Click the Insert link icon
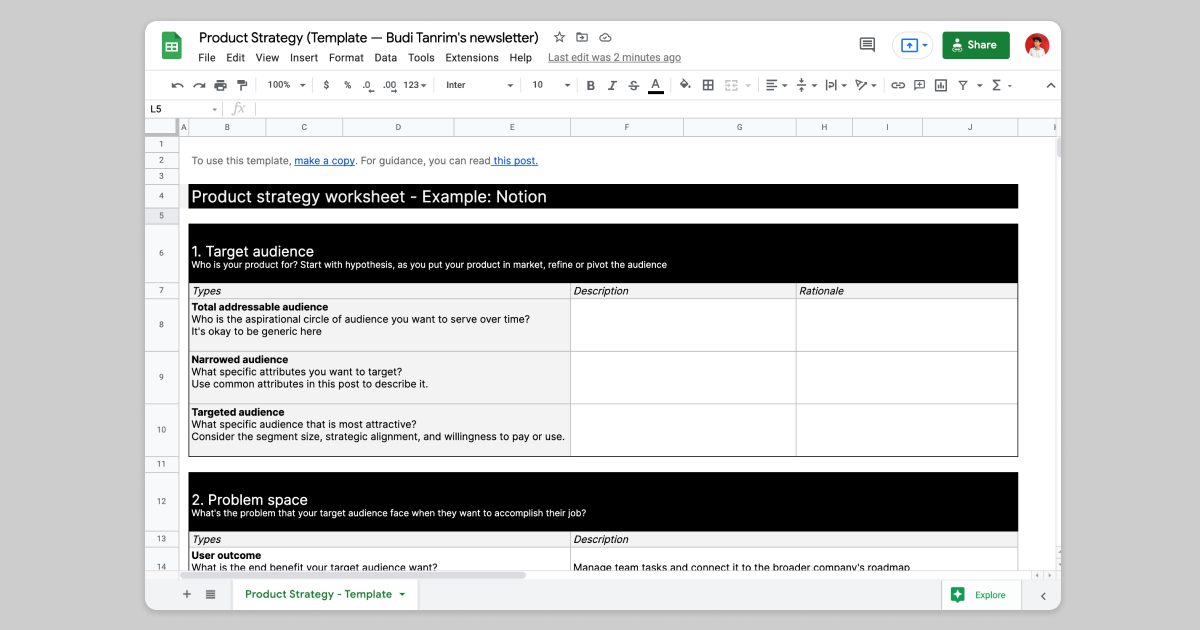The height and width of the screenshot is (630, 1200). point(898,86)
